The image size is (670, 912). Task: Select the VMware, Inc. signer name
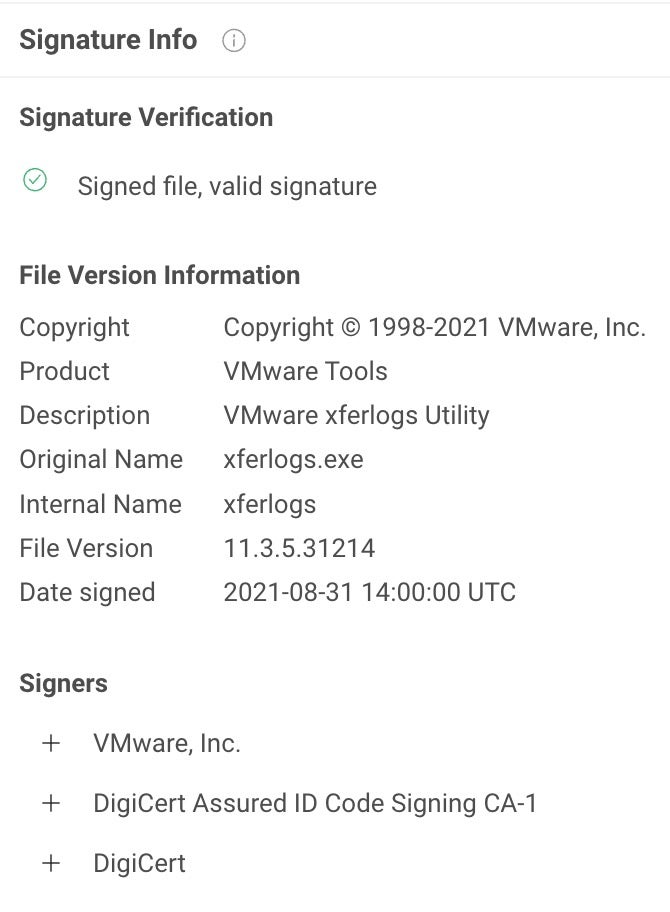click(x=167, y=743)
